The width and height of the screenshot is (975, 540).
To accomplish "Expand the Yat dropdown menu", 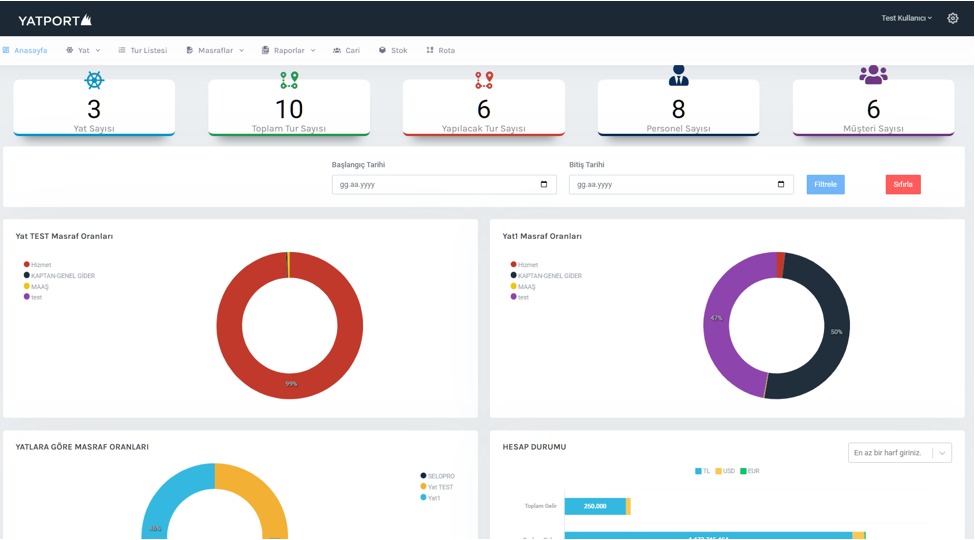I will [84, 50].
